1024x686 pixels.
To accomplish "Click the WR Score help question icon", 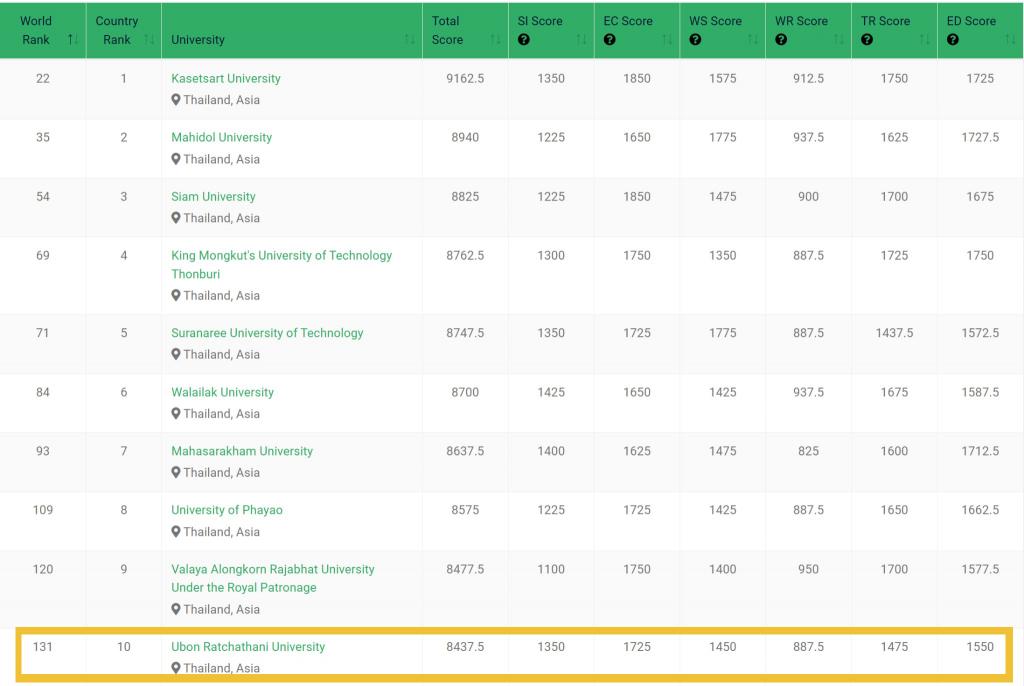I will click(781, 40).
